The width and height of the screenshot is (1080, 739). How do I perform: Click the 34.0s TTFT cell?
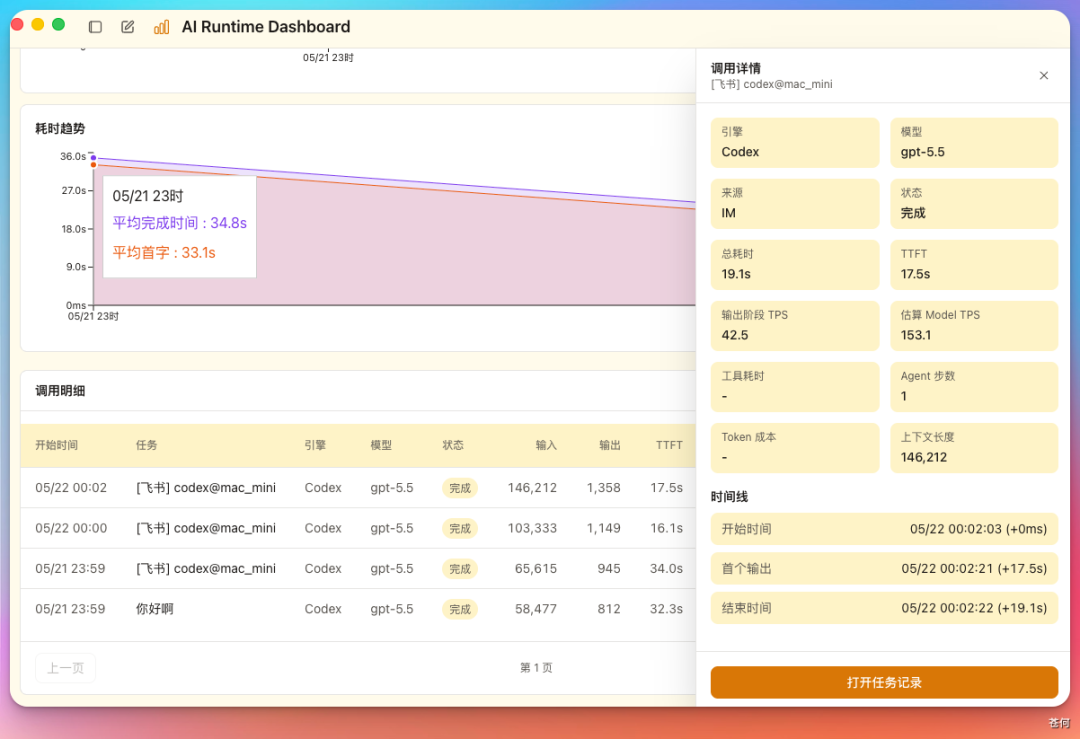[x=666, y=569]
